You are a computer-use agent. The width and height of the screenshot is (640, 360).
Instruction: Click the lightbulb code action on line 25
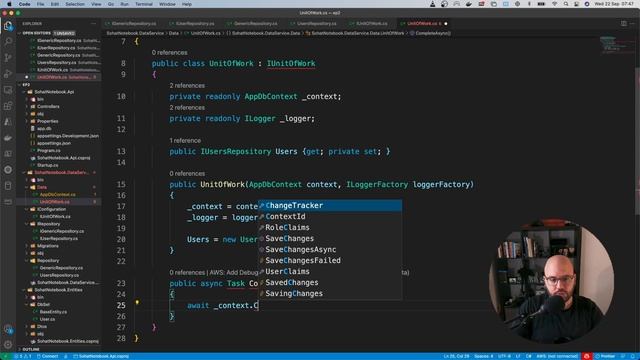click(137, 302)
